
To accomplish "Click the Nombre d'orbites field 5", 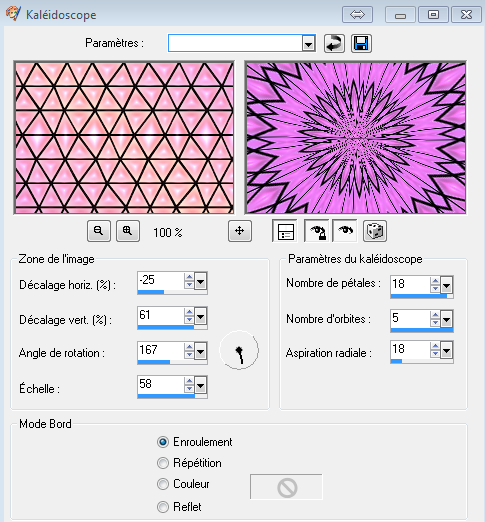I will (x=410, y=319).
